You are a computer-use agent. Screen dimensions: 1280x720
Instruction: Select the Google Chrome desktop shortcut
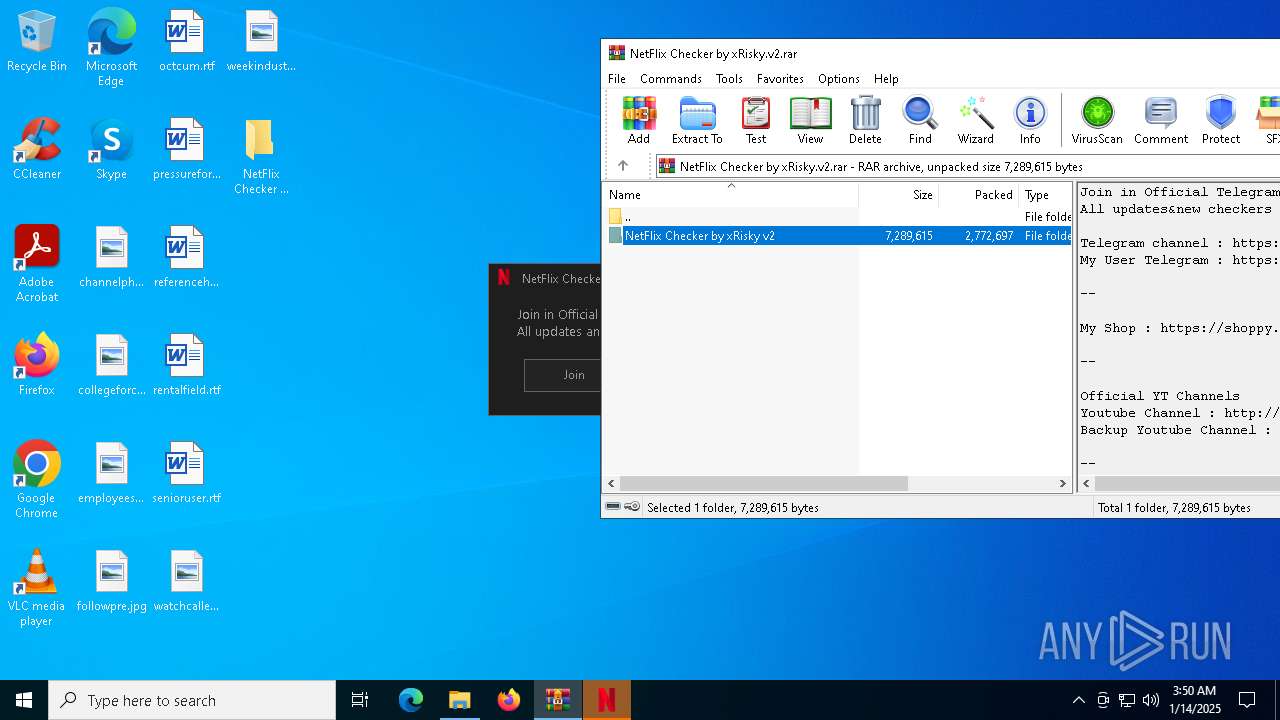click(x=37, y=480)
